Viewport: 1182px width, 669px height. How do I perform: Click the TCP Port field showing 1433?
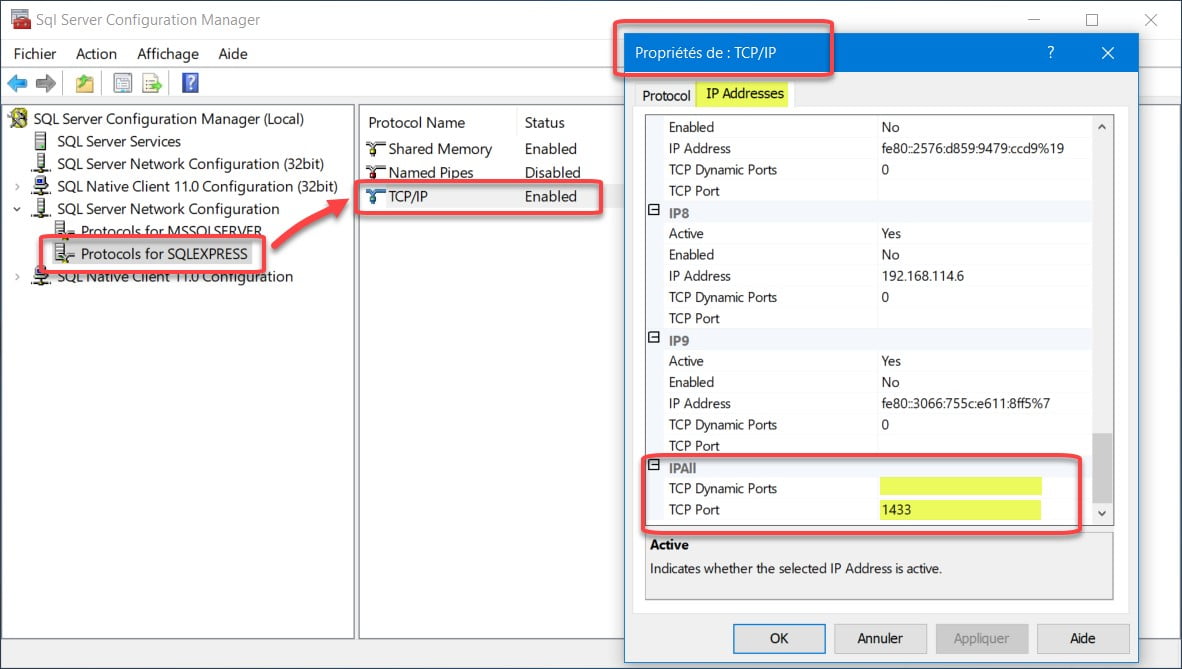click(960, 510)
